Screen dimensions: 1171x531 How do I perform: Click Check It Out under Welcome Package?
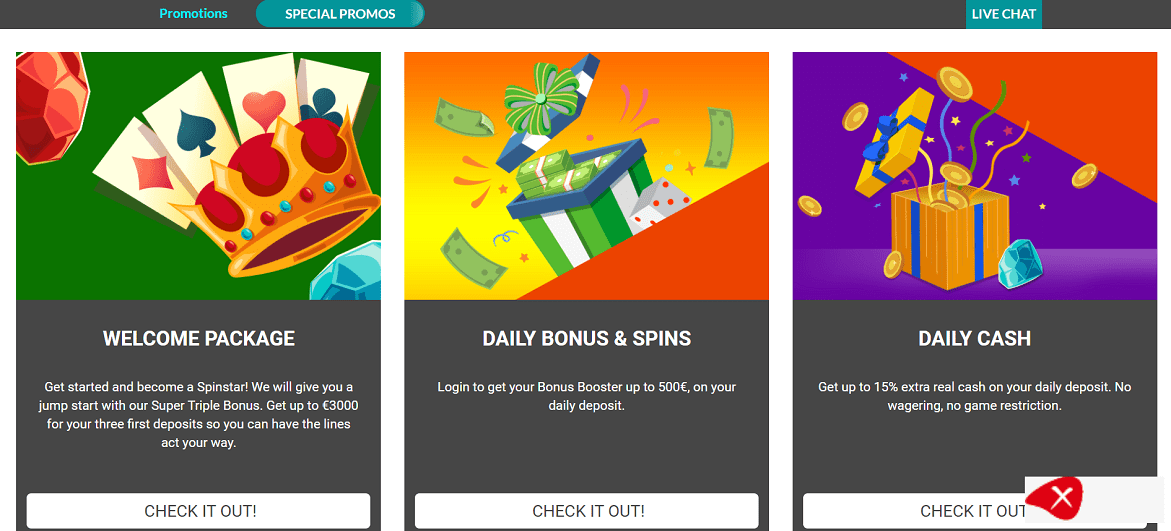pos(199,511)
